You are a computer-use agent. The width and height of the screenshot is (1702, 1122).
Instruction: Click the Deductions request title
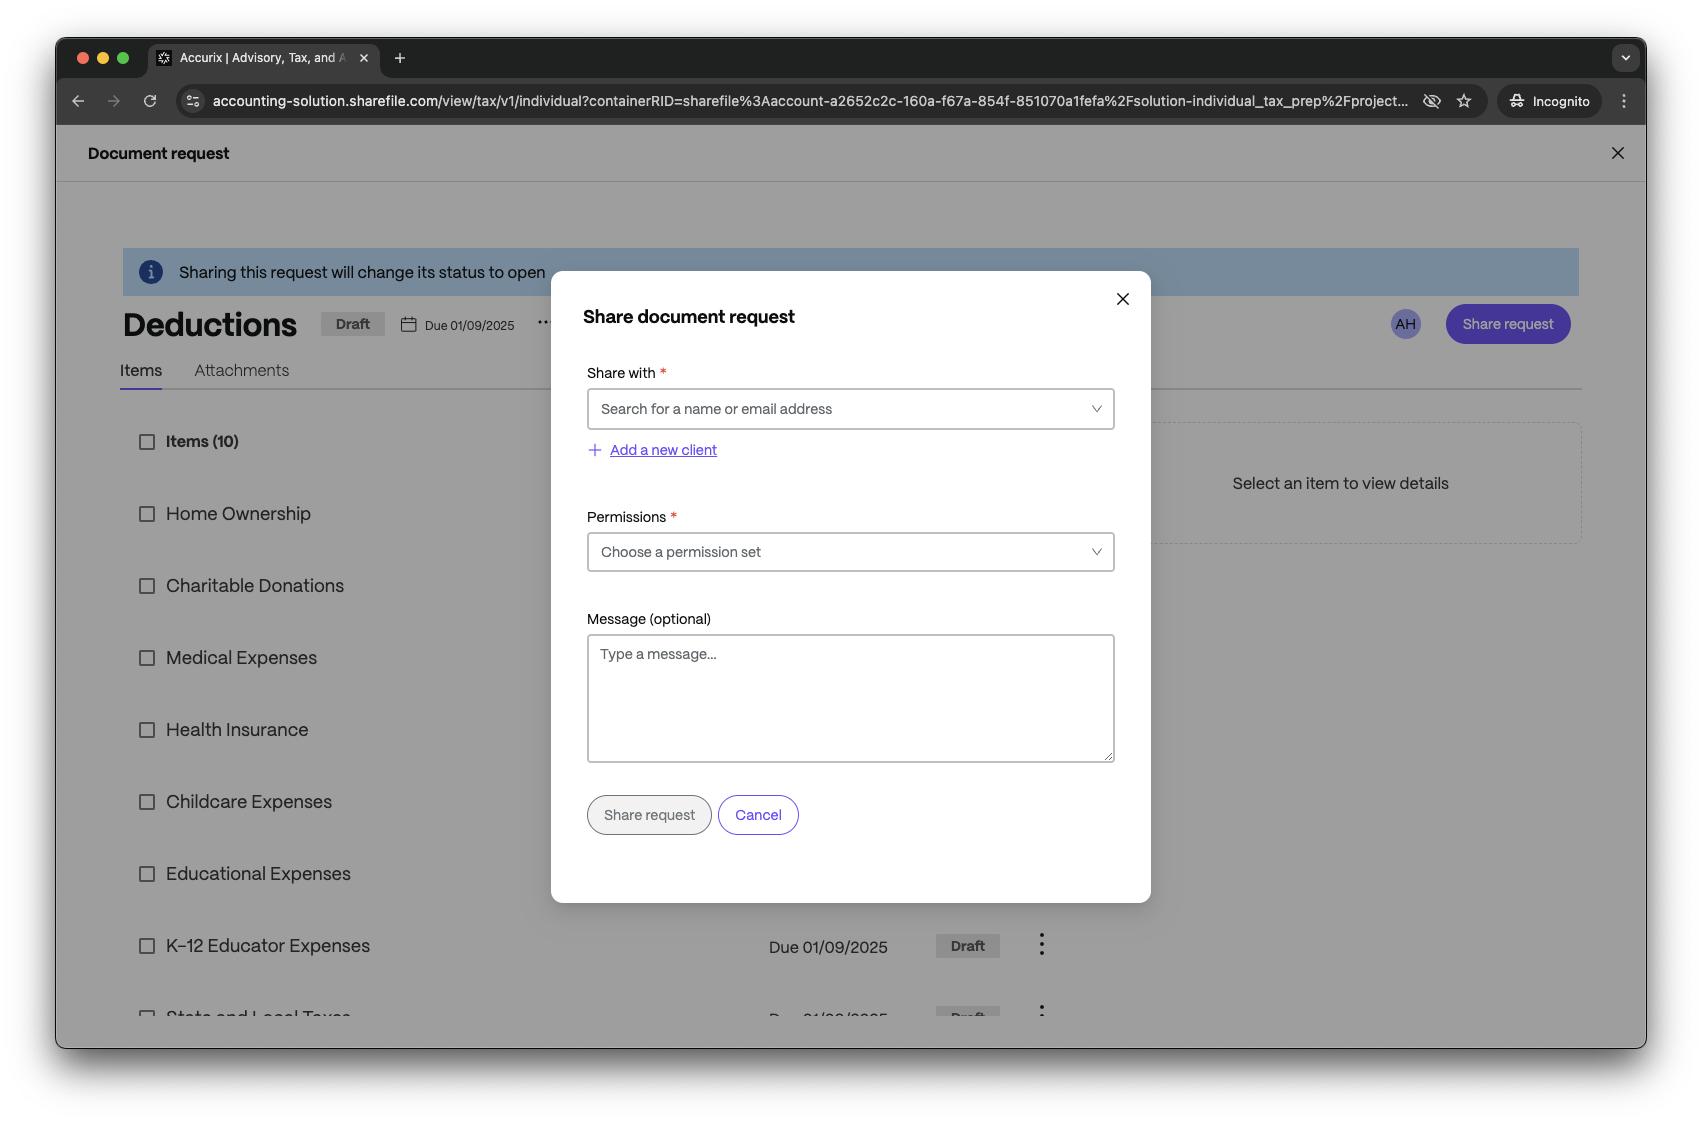click(x=210, y=325)
